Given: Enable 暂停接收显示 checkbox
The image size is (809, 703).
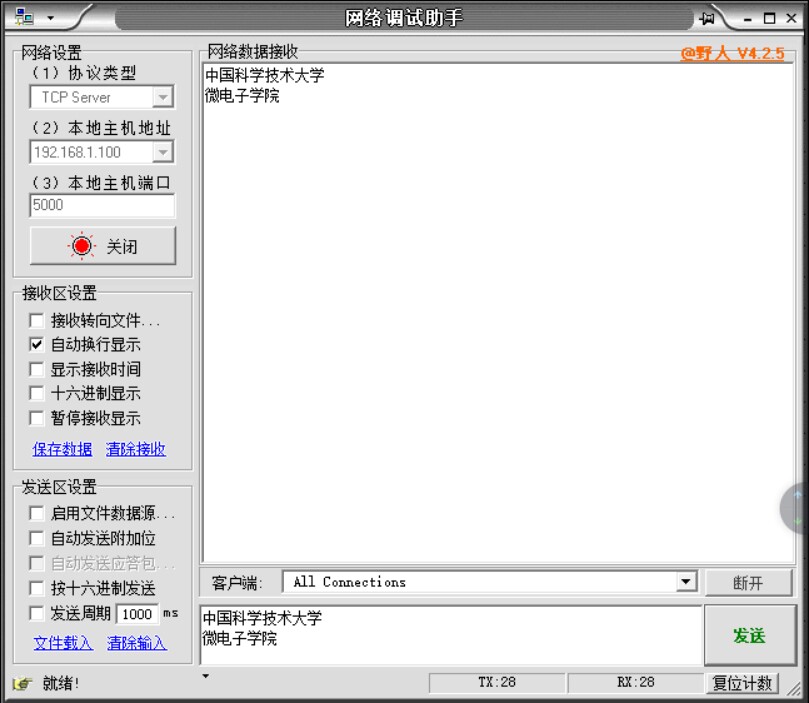Looking at the screenshot, I should click(36, 418).
